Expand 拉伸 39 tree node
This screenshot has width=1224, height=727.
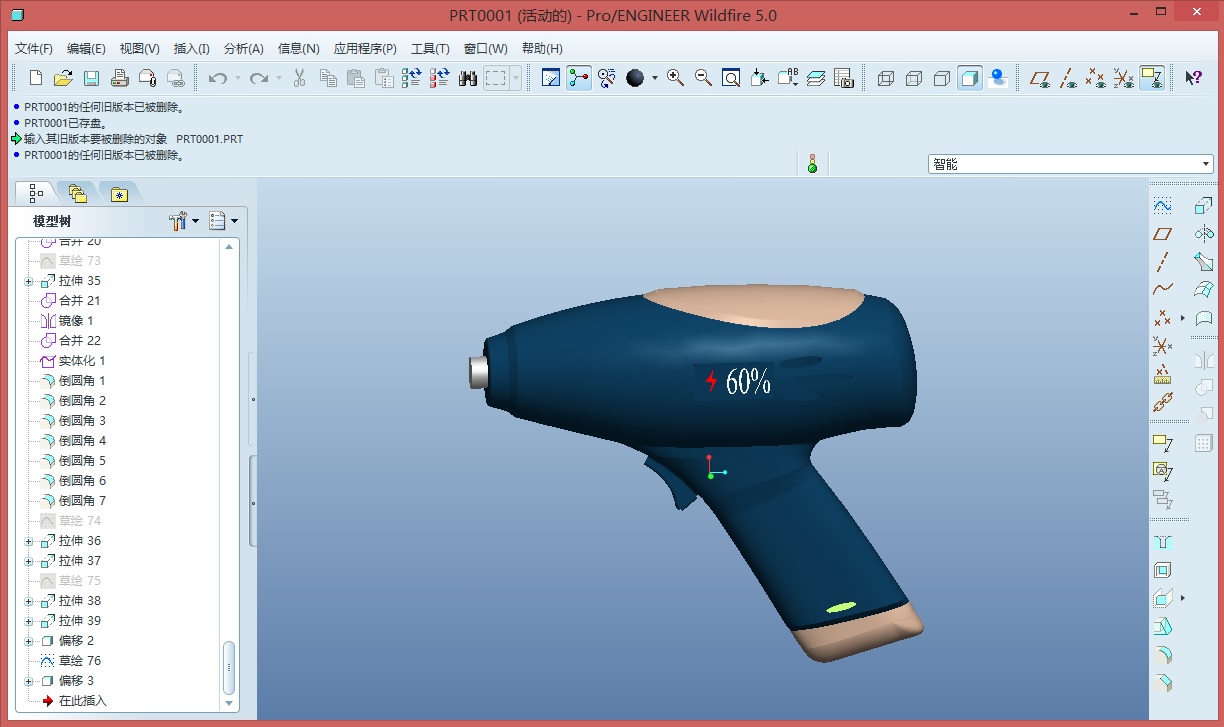coord(29,621)
